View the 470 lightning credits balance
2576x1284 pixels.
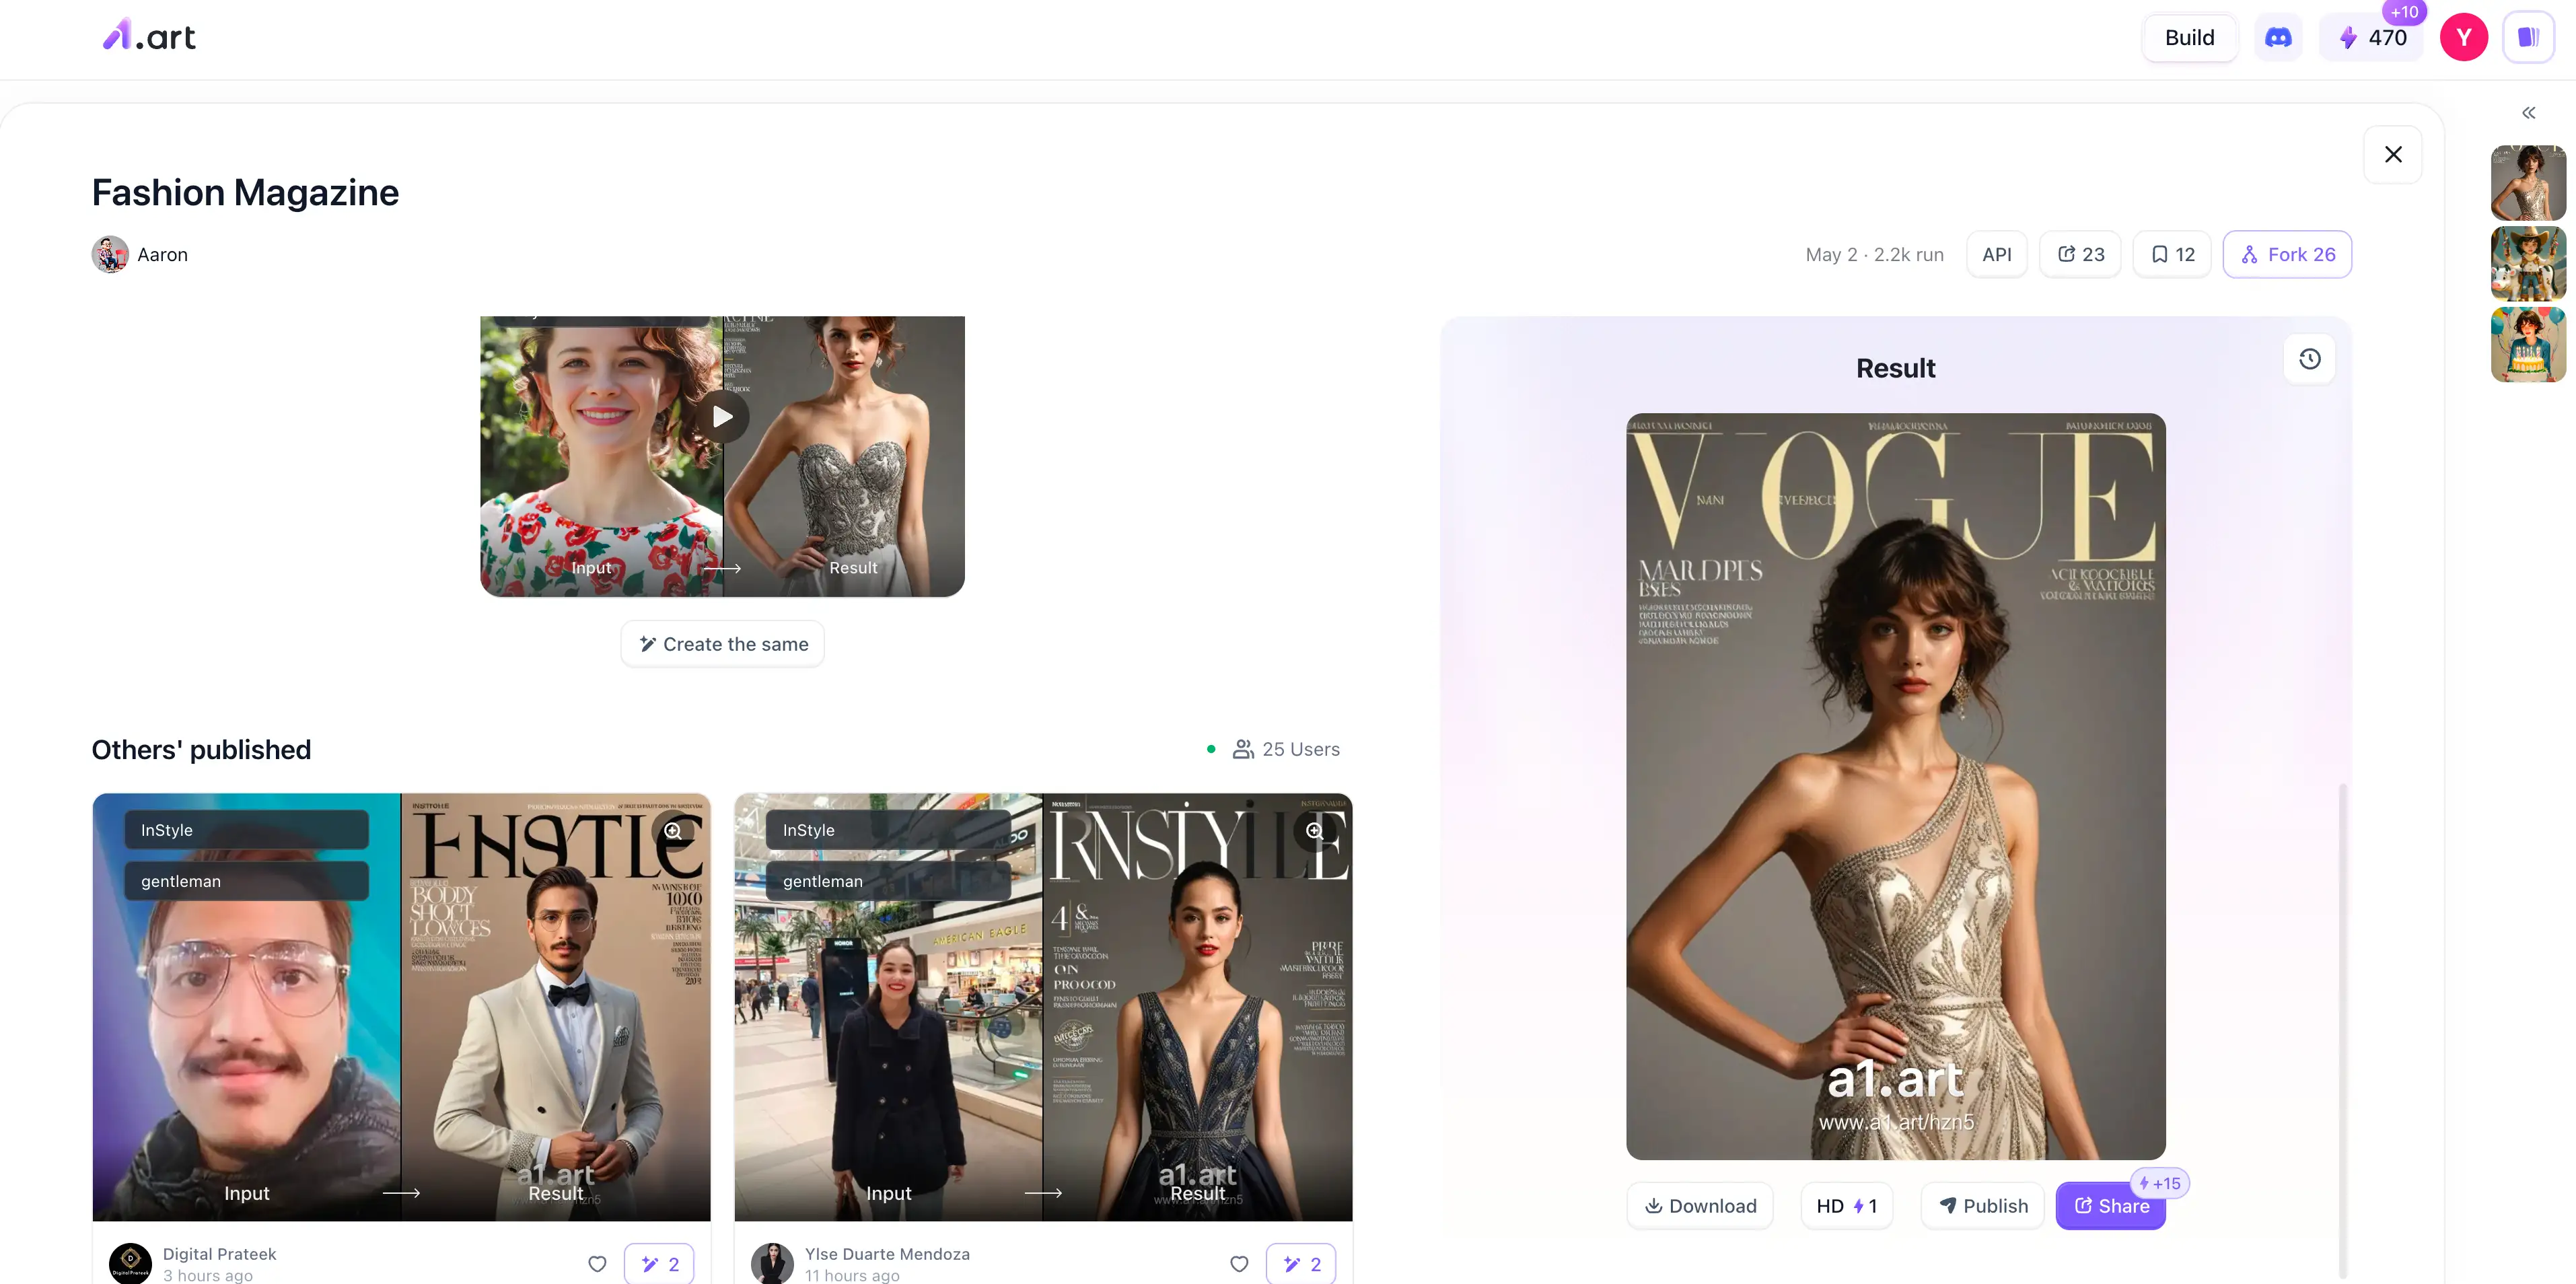pos(2371,38)
